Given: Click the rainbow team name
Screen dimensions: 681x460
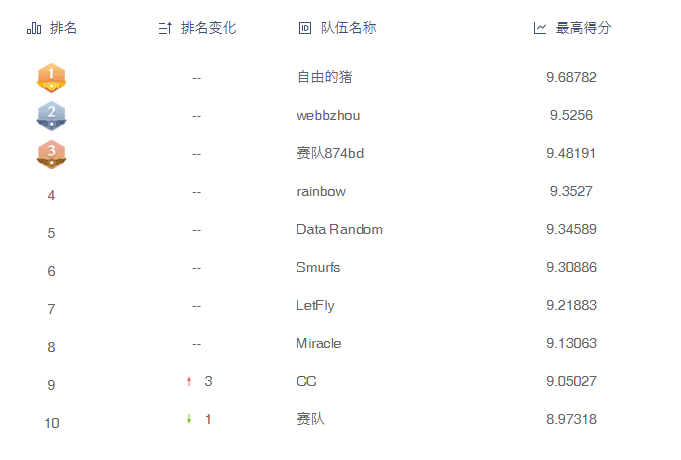Looking at the screenshot, I should (x=320, y=191).
